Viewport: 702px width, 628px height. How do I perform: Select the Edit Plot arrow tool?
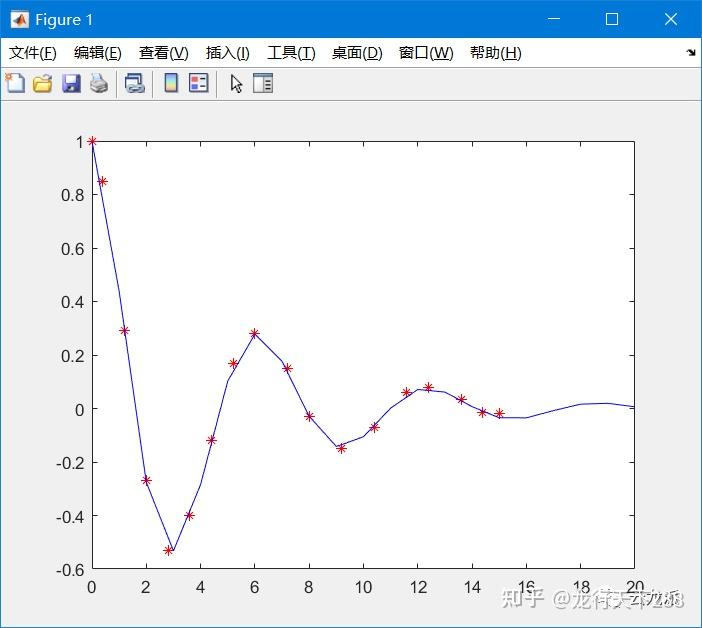coord(236,84)
